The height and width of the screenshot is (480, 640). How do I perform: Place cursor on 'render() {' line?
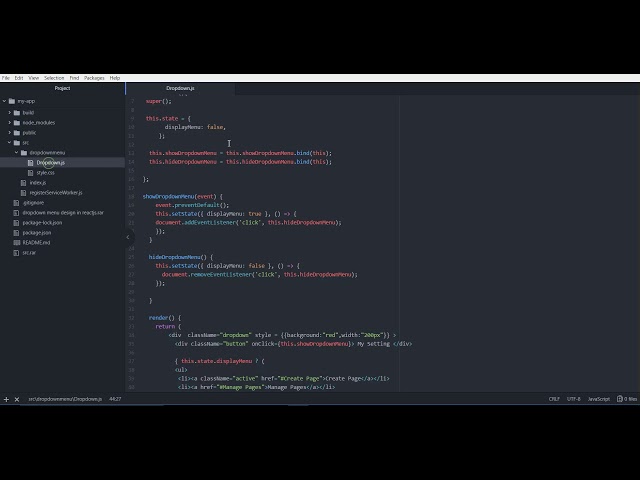coord(165,318)
